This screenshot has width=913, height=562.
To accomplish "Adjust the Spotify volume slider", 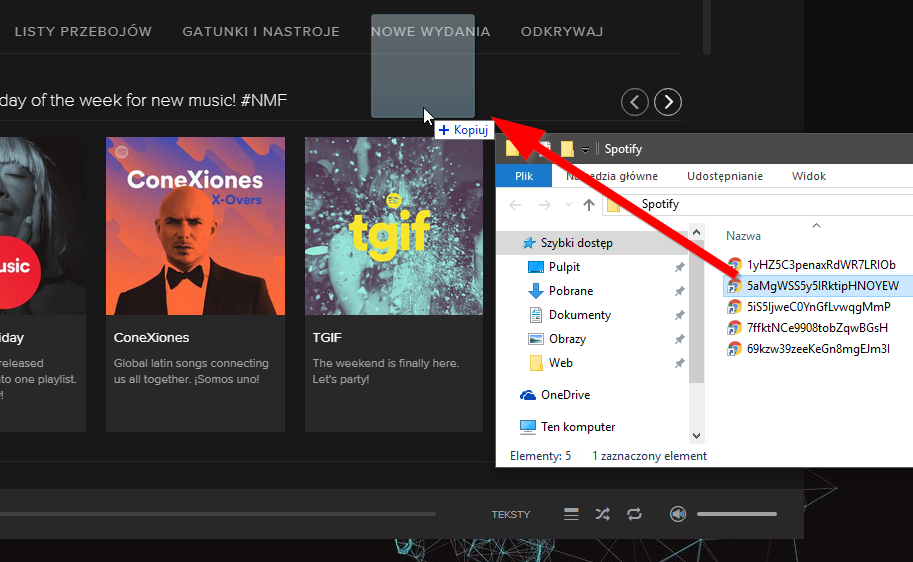I will [x=737, y=514].
